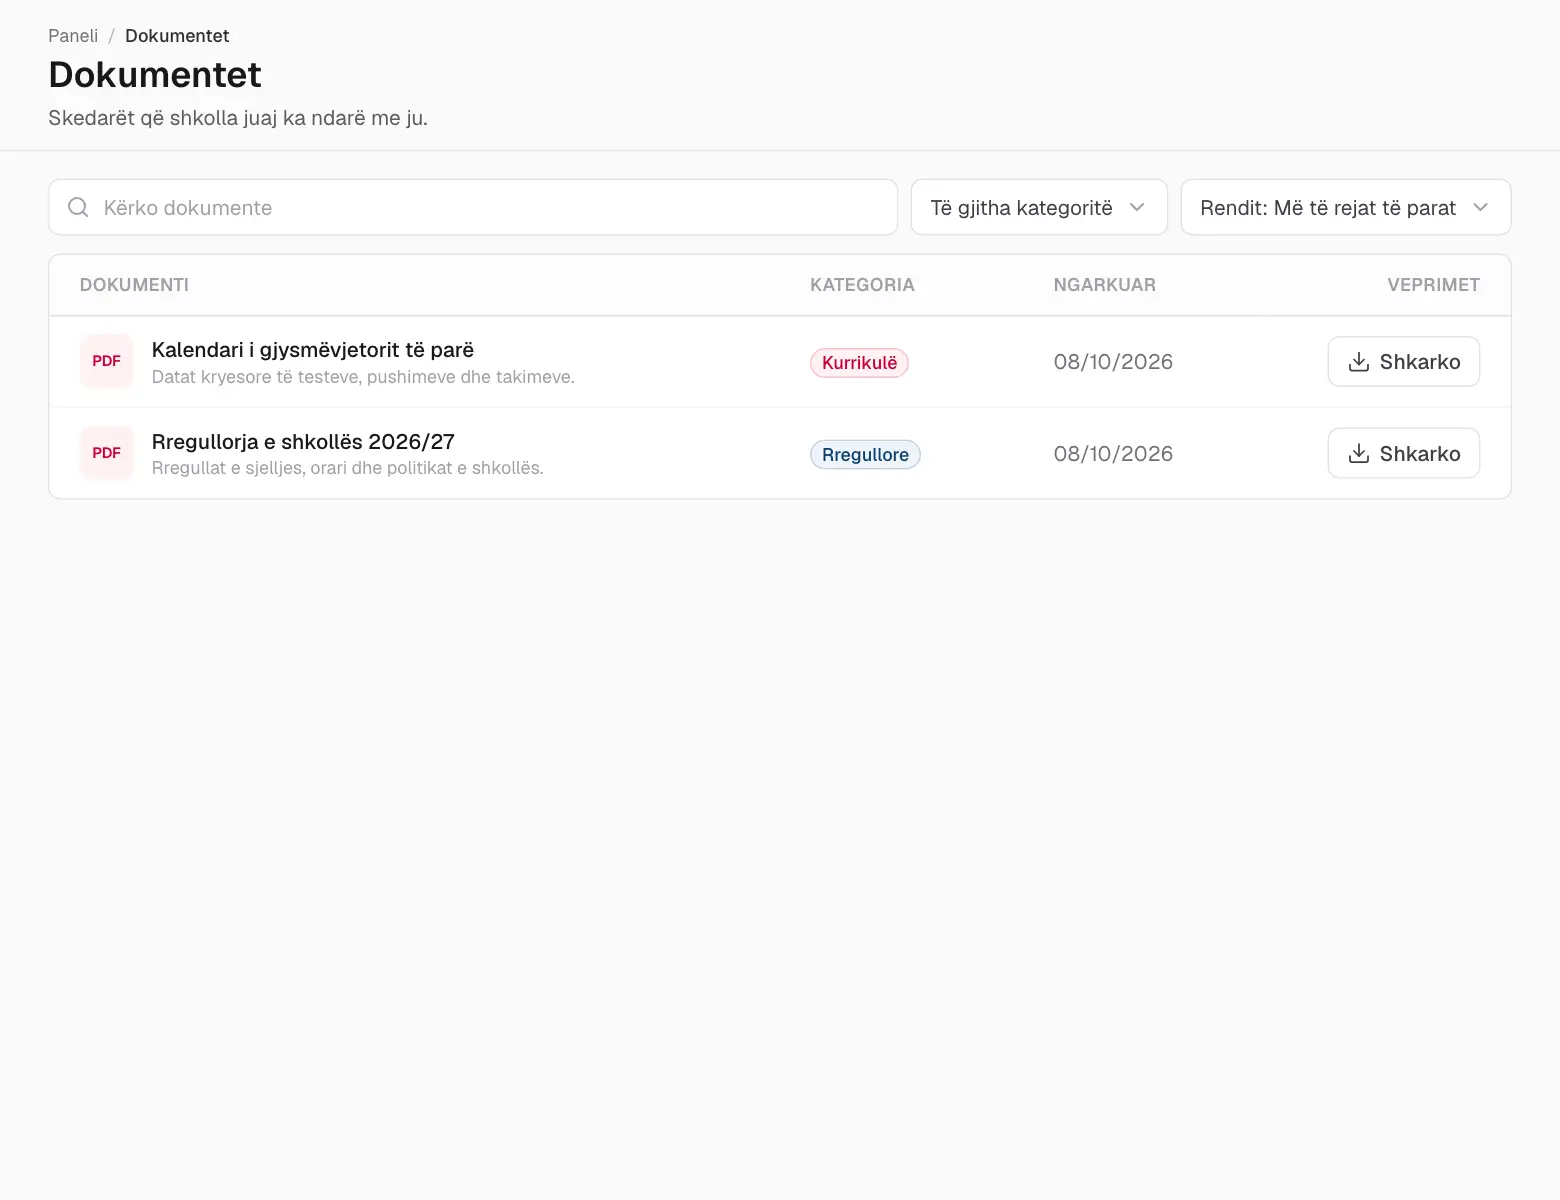Click the KATEGORIA column header

coord(862,285)
